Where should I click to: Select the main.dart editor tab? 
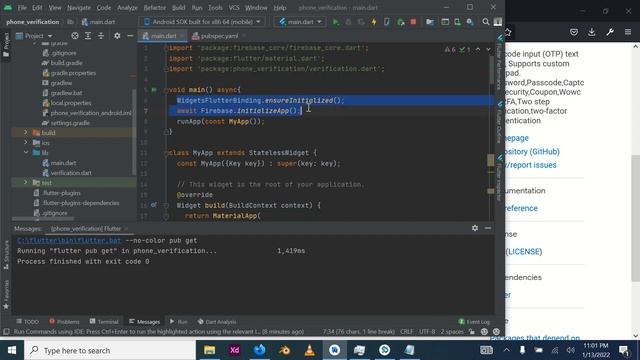tap(163, 36)
